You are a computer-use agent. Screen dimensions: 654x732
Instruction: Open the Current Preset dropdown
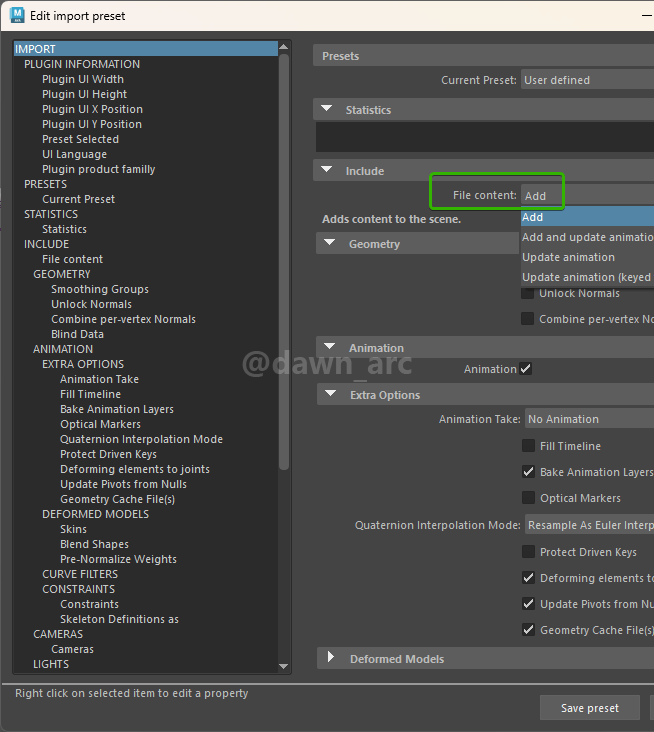point(587,80)
